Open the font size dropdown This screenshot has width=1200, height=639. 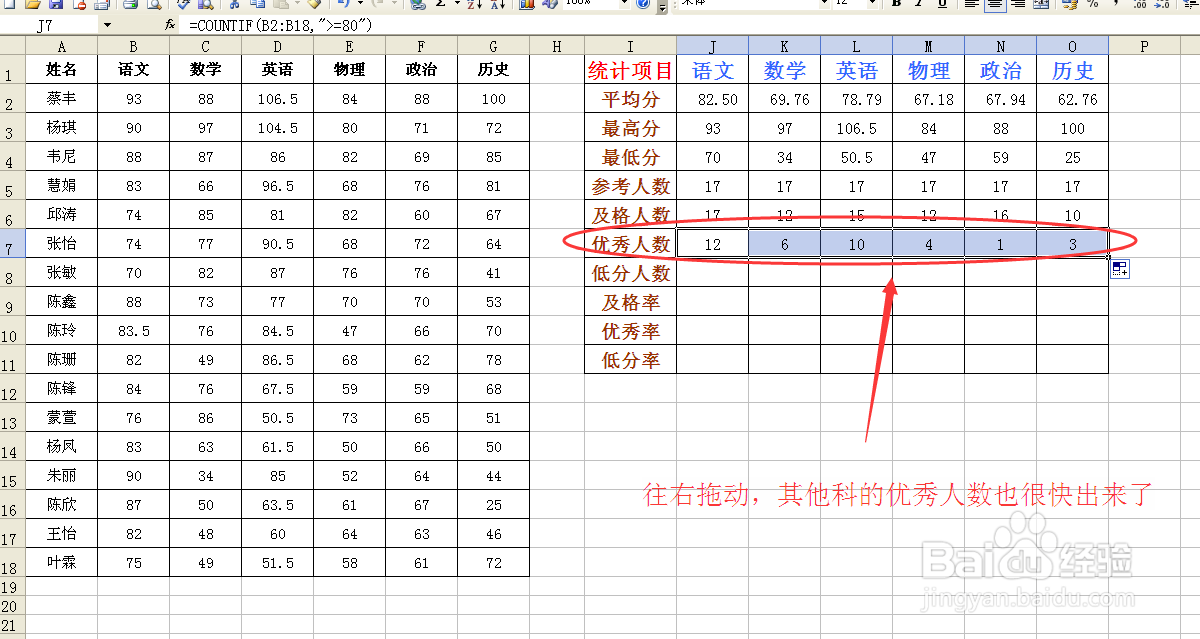tap(870, 5)
